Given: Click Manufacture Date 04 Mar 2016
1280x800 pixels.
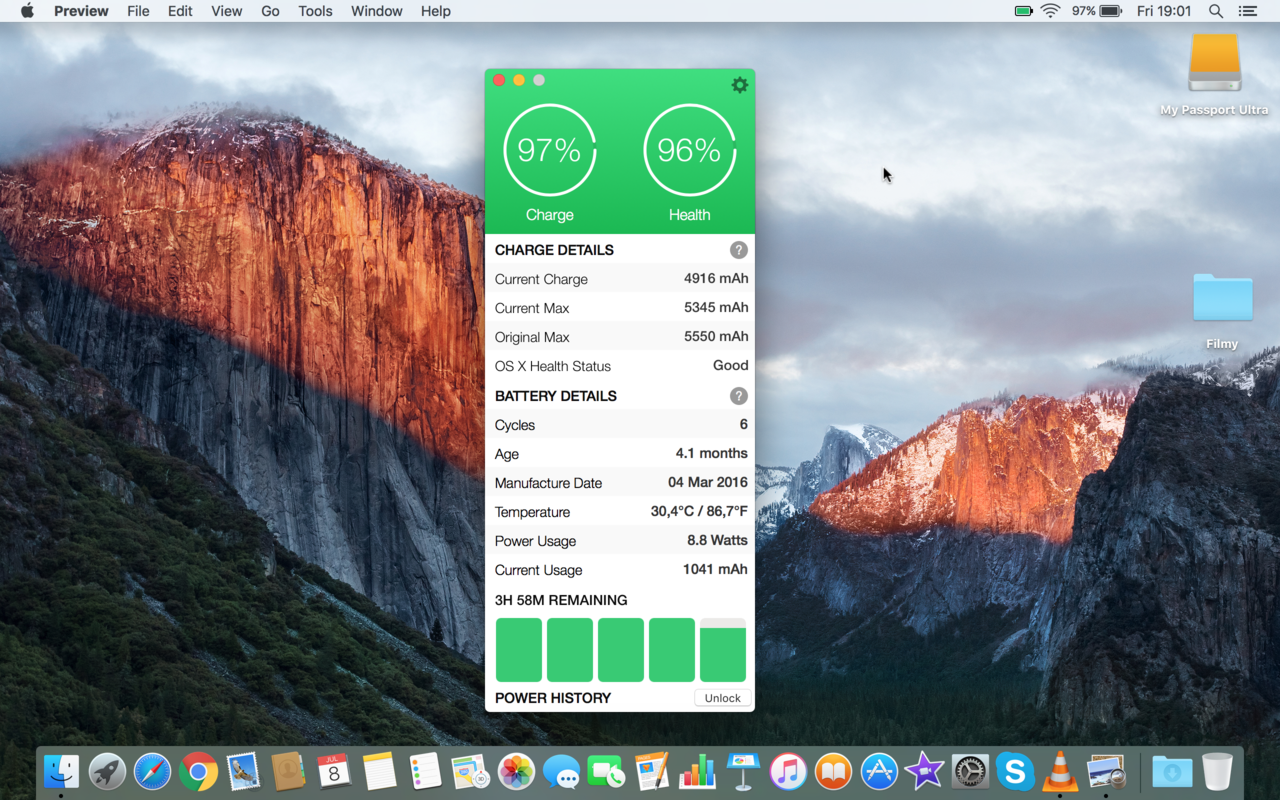Looking at the screenshot, I should pos(708,482).
